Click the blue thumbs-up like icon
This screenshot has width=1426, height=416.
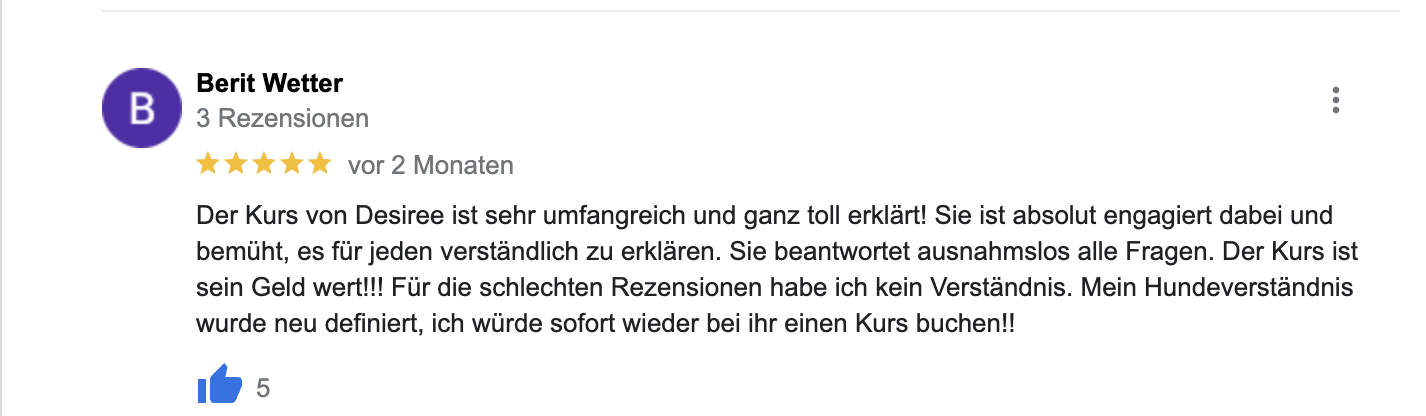point(220,385)
